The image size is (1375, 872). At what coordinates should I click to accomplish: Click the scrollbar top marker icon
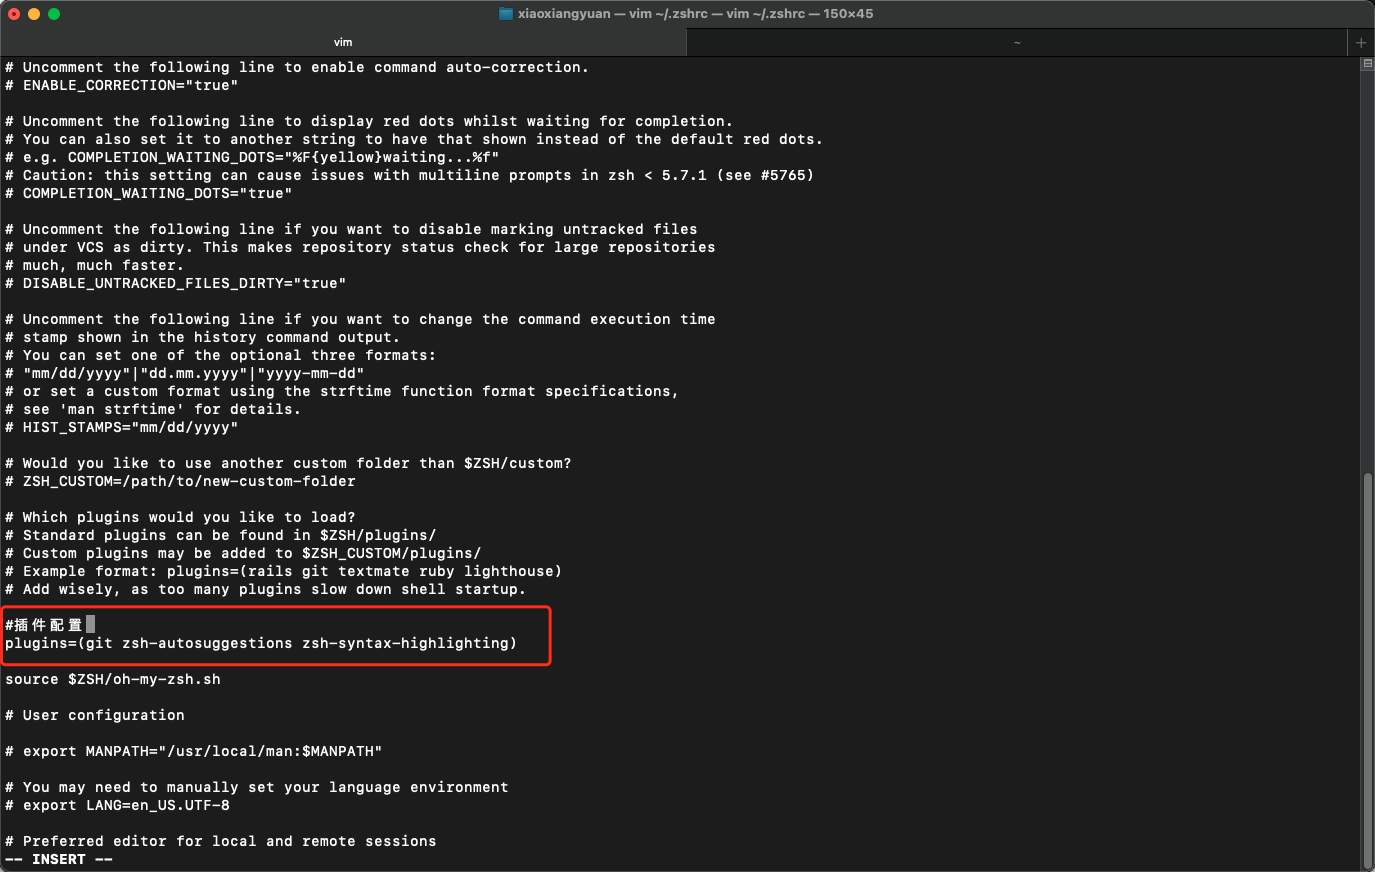tap(1367, 64)
